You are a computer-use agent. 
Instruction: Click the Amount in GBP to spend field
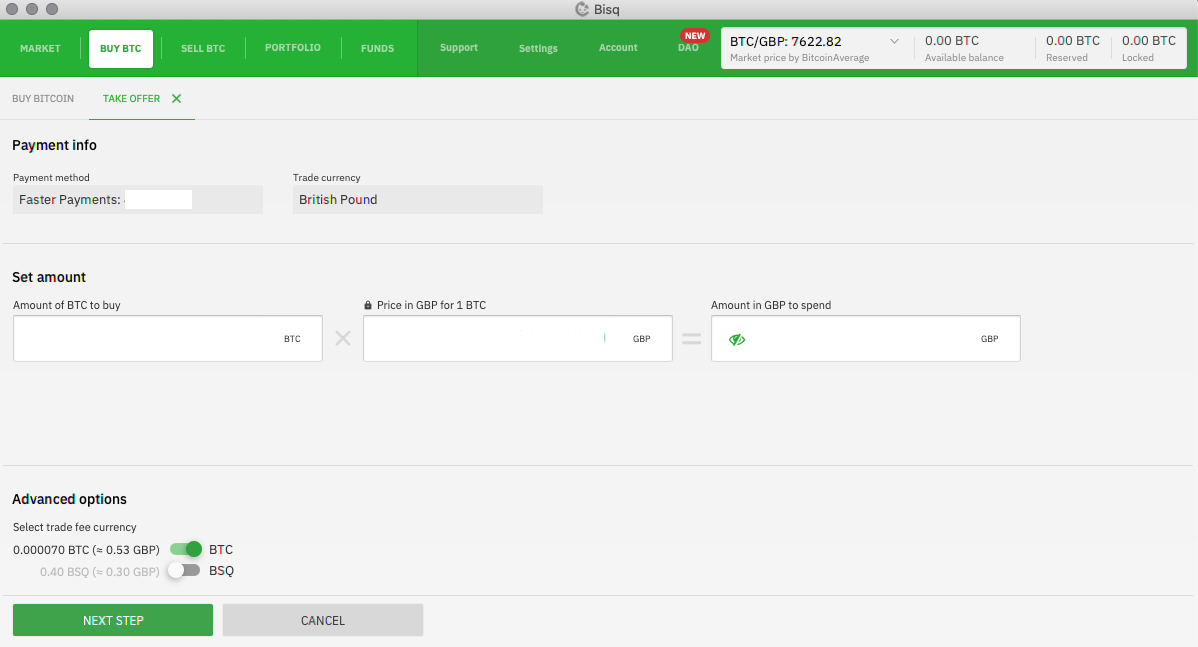tap(866, 338)
